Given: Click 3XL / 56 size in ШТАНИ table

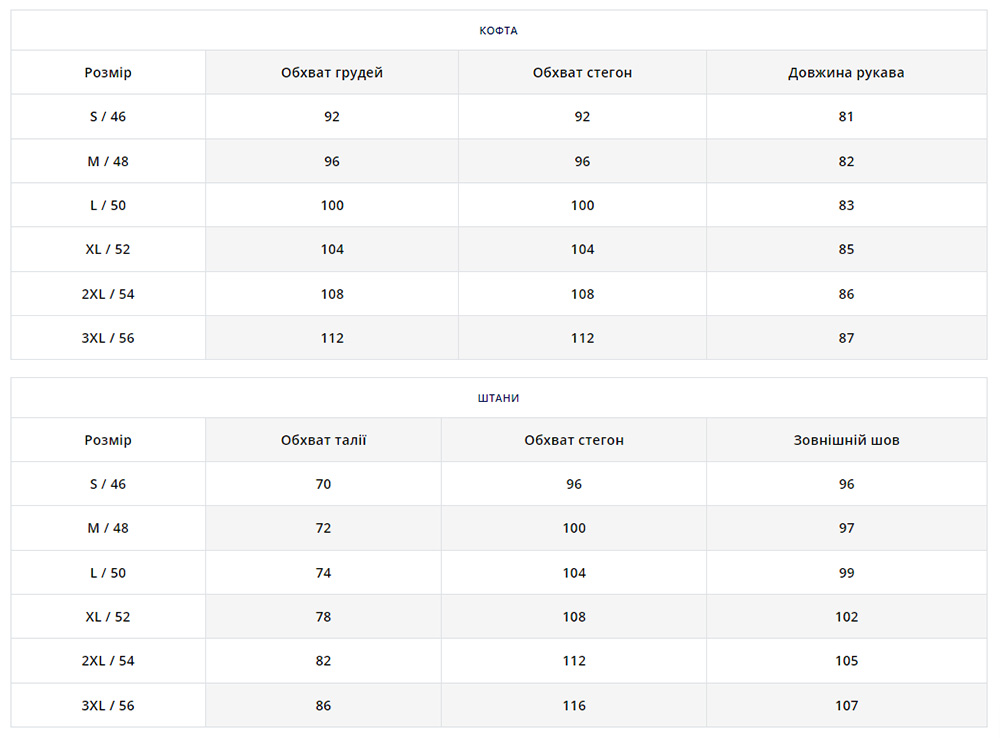Looking at the screenshot, I should (108, 706).
